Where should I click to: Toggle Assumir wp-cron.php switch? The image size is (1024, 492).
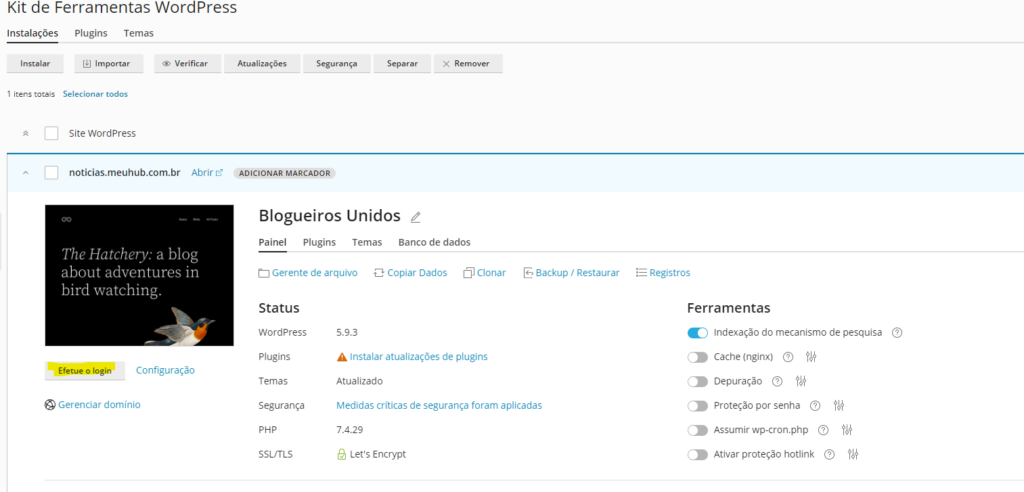pyautogui.click(x=697, y=430)
